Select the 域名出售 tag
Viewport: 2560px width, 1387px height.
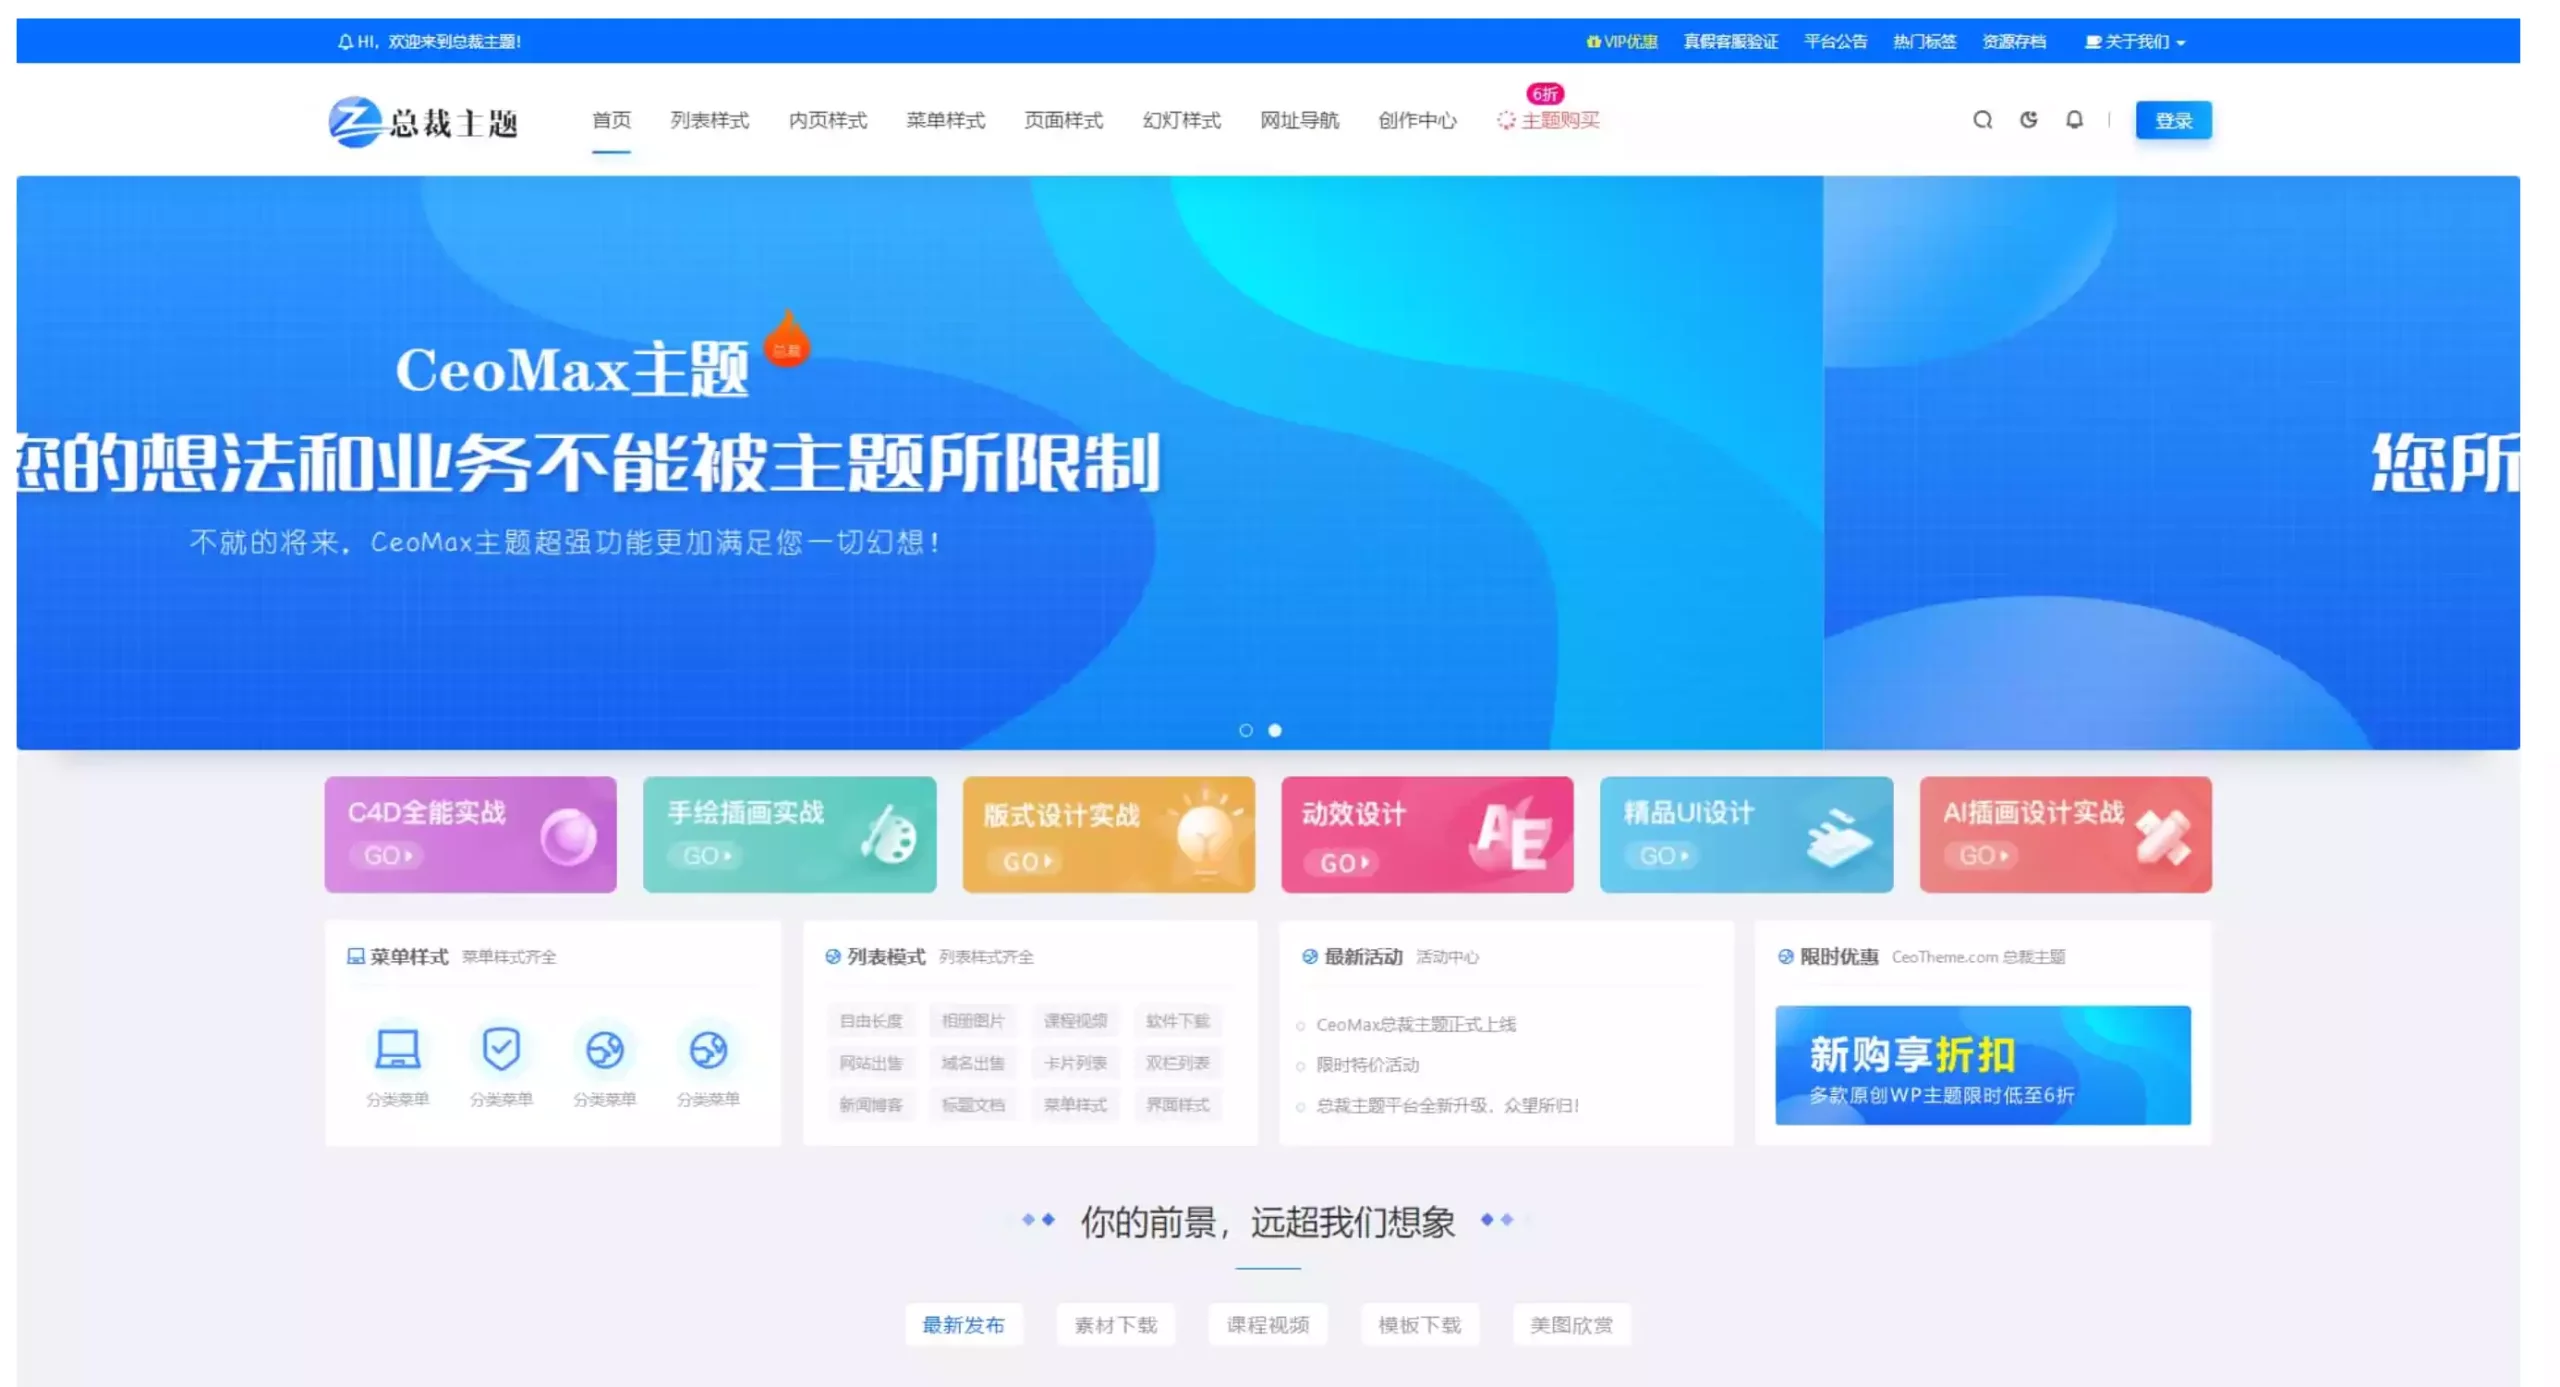point(972,1062)
